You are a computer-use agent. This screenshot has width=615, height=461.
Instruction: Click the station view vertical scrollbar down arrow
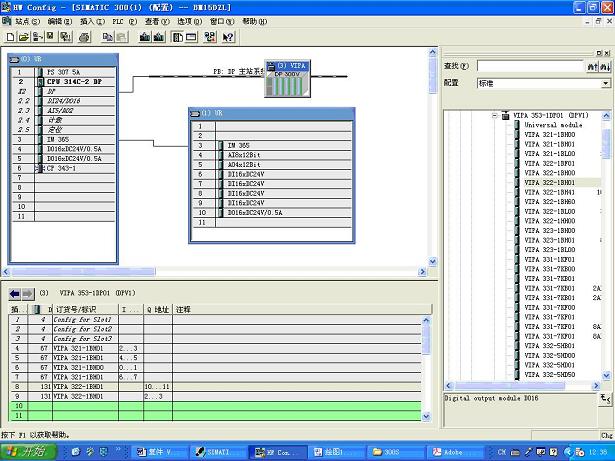tap(433, 261)
